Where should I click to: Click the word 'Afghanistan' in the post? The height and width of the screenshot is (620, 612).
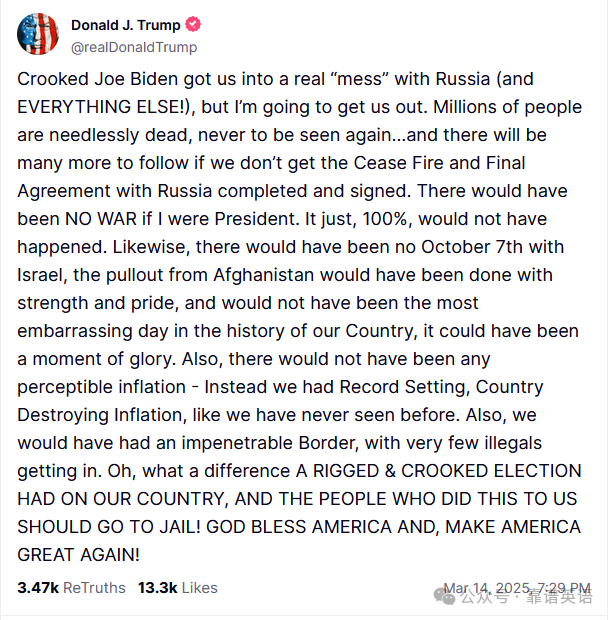[264, 275]
